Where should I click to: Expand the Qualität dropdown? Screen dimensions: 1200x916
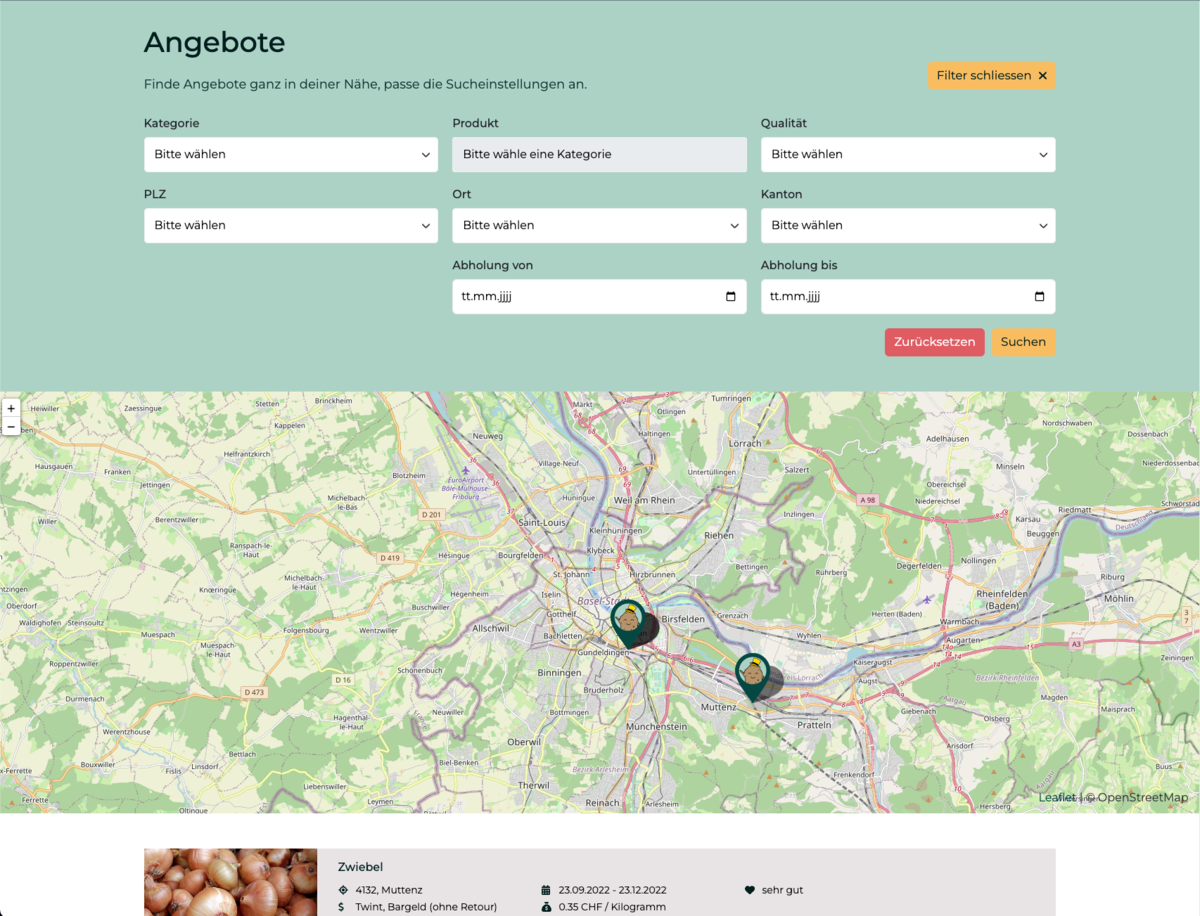point(907,155)
